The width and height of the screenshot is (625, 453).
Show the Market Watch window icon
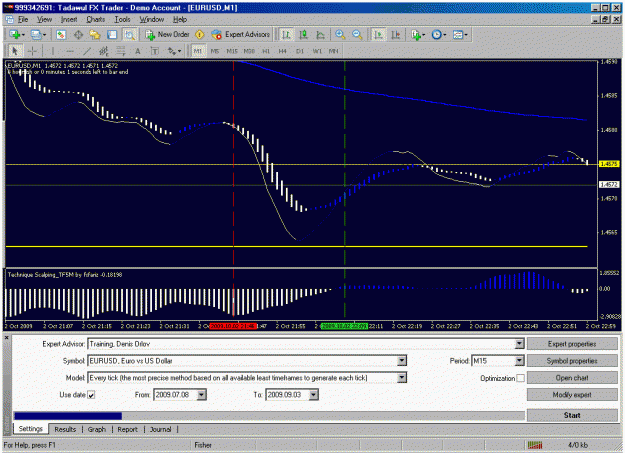coord(61,35)
